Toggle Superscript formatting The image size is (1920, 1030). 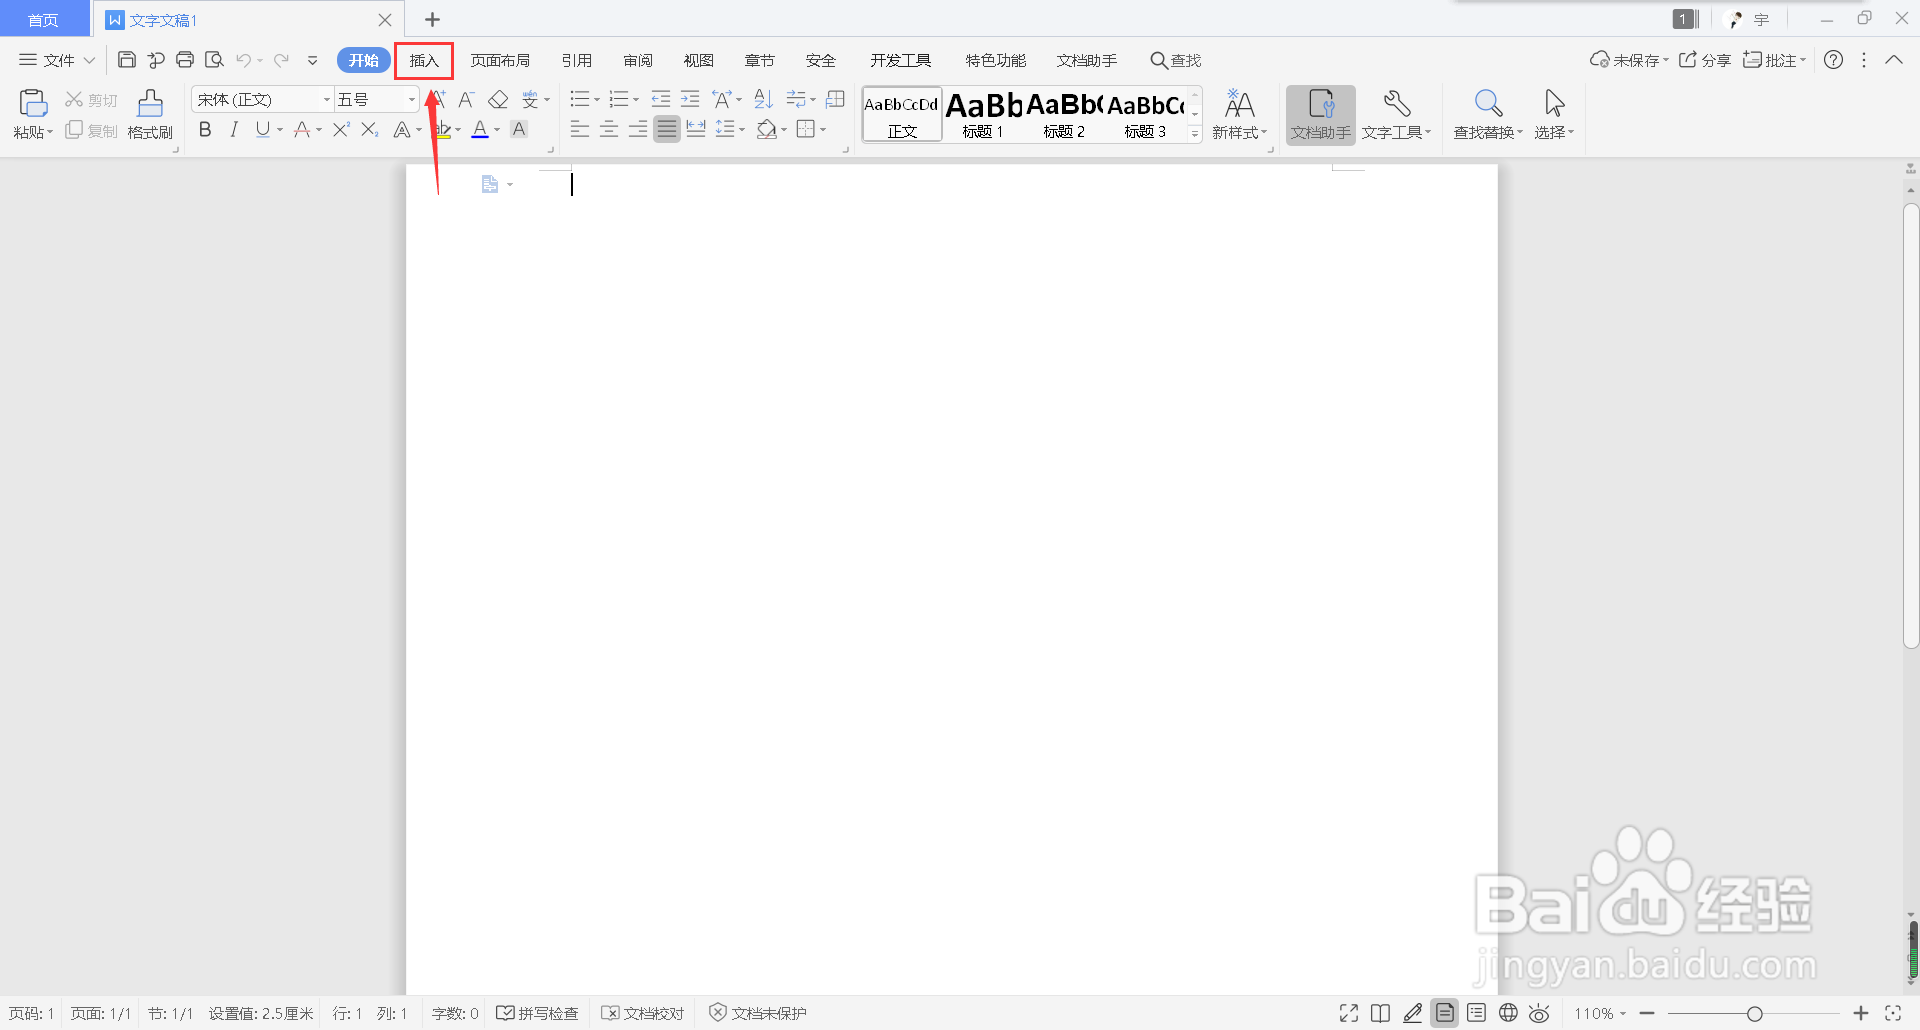[x=341, y=129]
